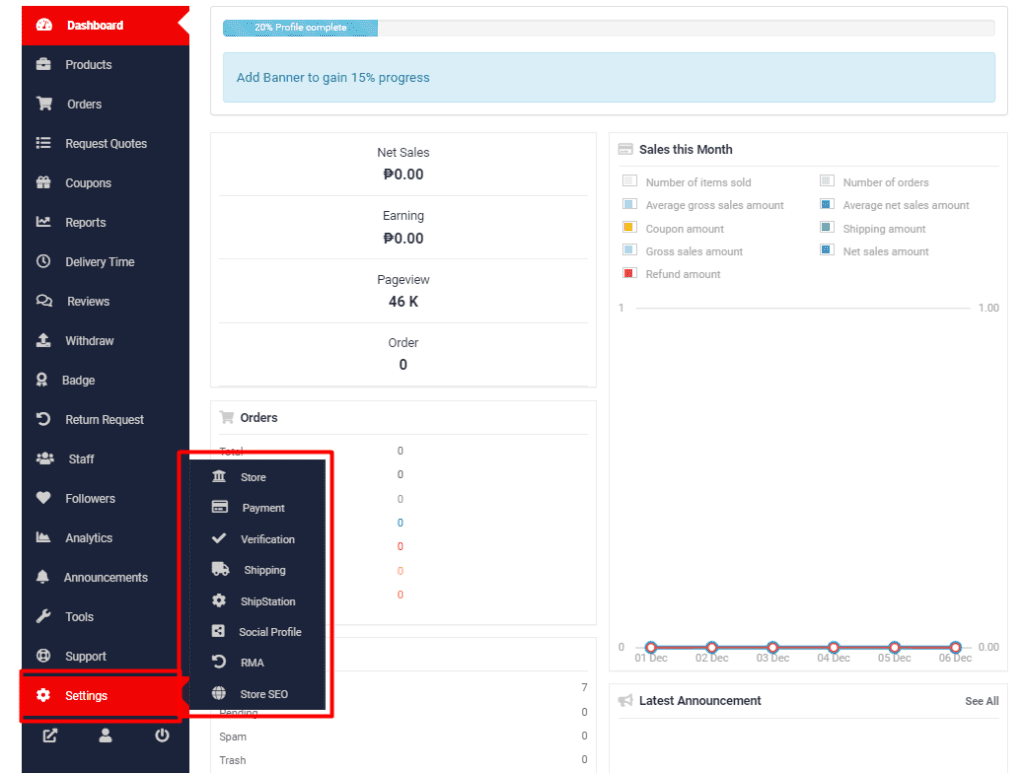
Task: Click the Products briefcase icon in sidebar
Action: click(44, 65)
